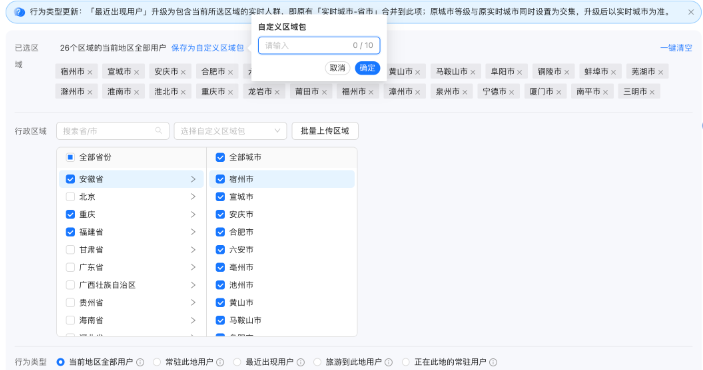Viewport: 703px width, 370px height.
Task: Expand the 重庆 province row chevron
Action: pyautogui.click(x=193, y=214)
